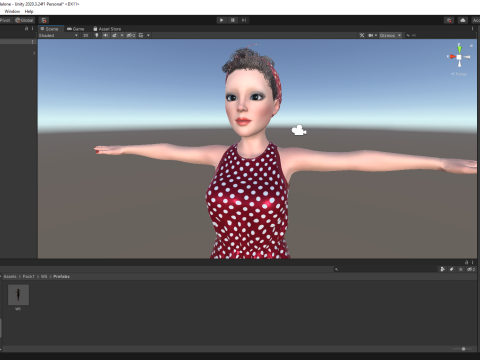This screenshot has height=360, width=480.
Task: Lock the Project panel padlock
Action: tap(466, 262)
